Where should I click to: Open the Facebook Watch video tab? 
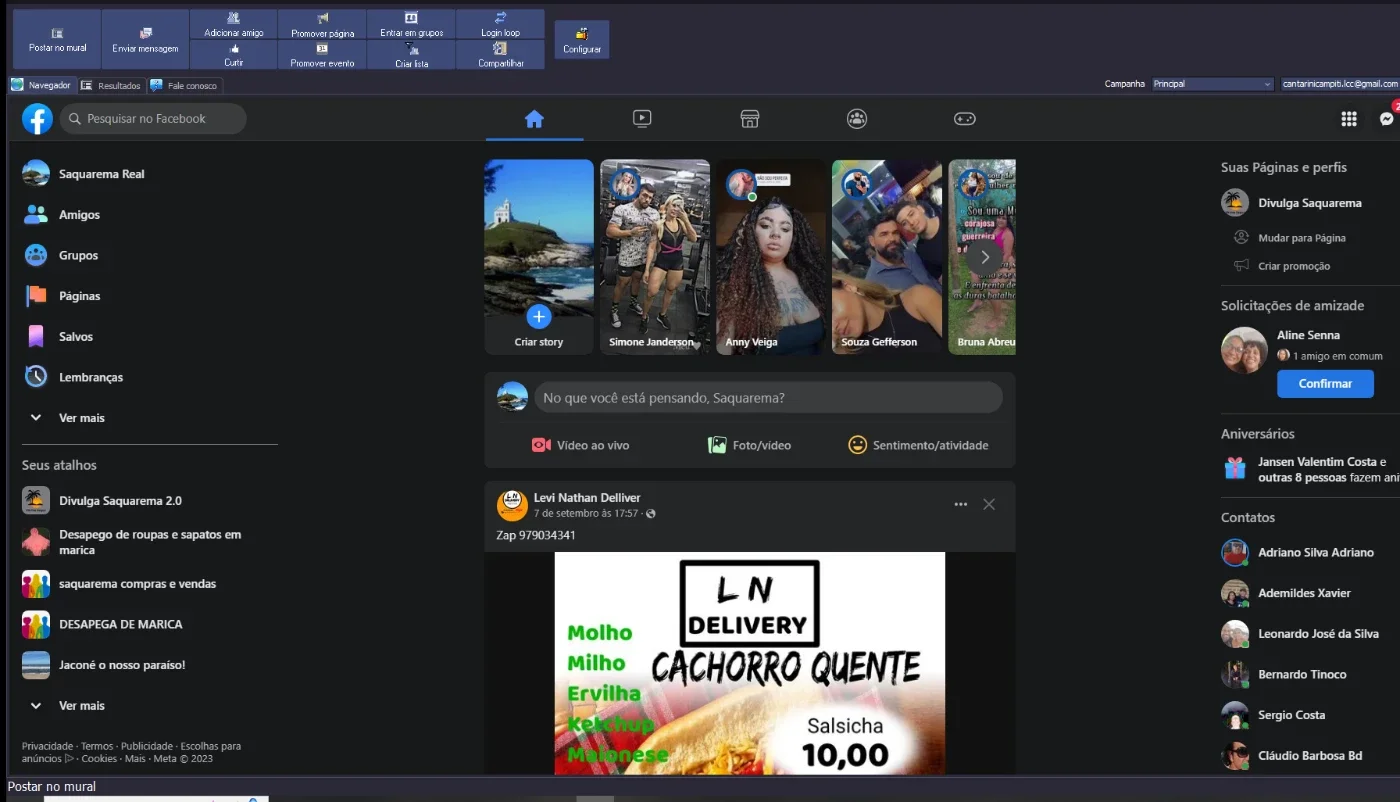point(642,119)
